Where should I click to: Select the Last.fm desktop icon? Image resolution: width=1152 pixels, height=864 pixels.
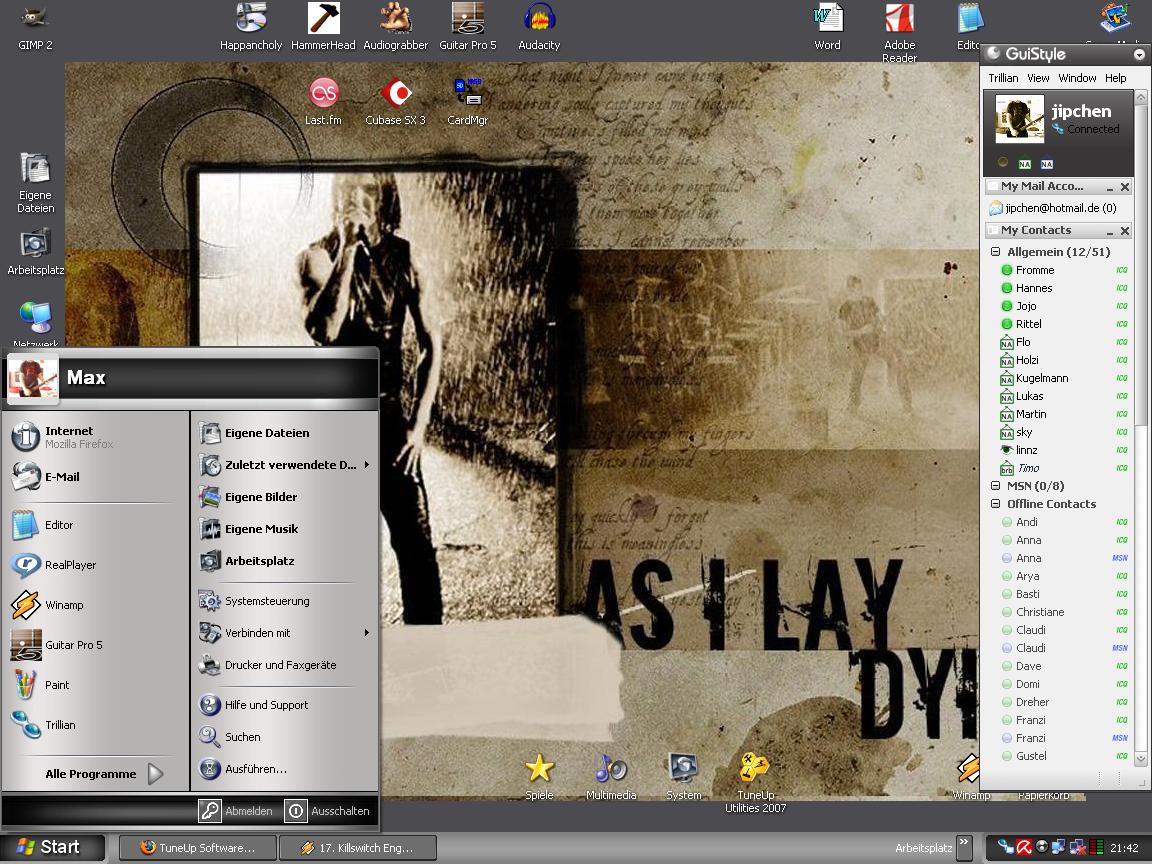click(323, 101)
